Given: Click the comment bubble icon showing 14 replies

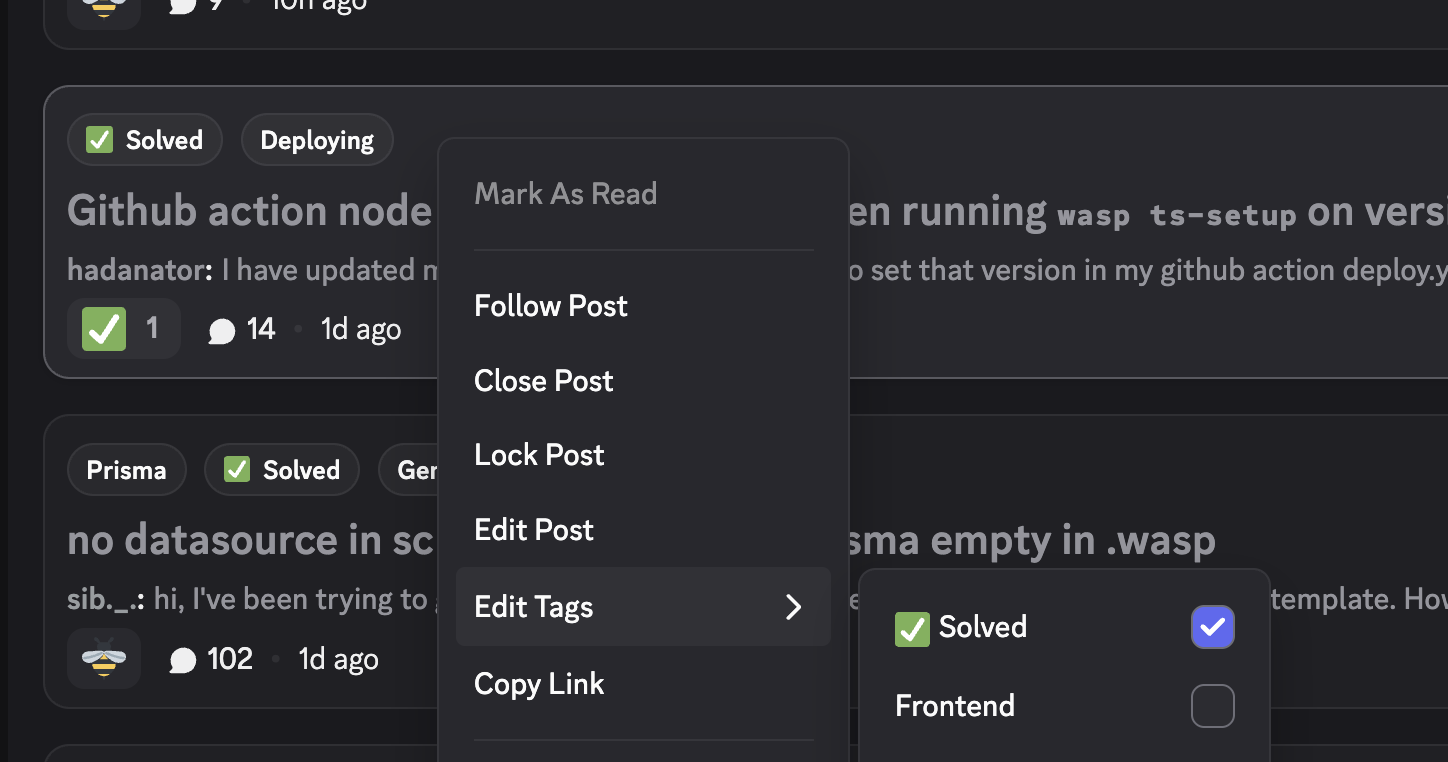Looking at the screenshot, I should [x=221, y=330].
